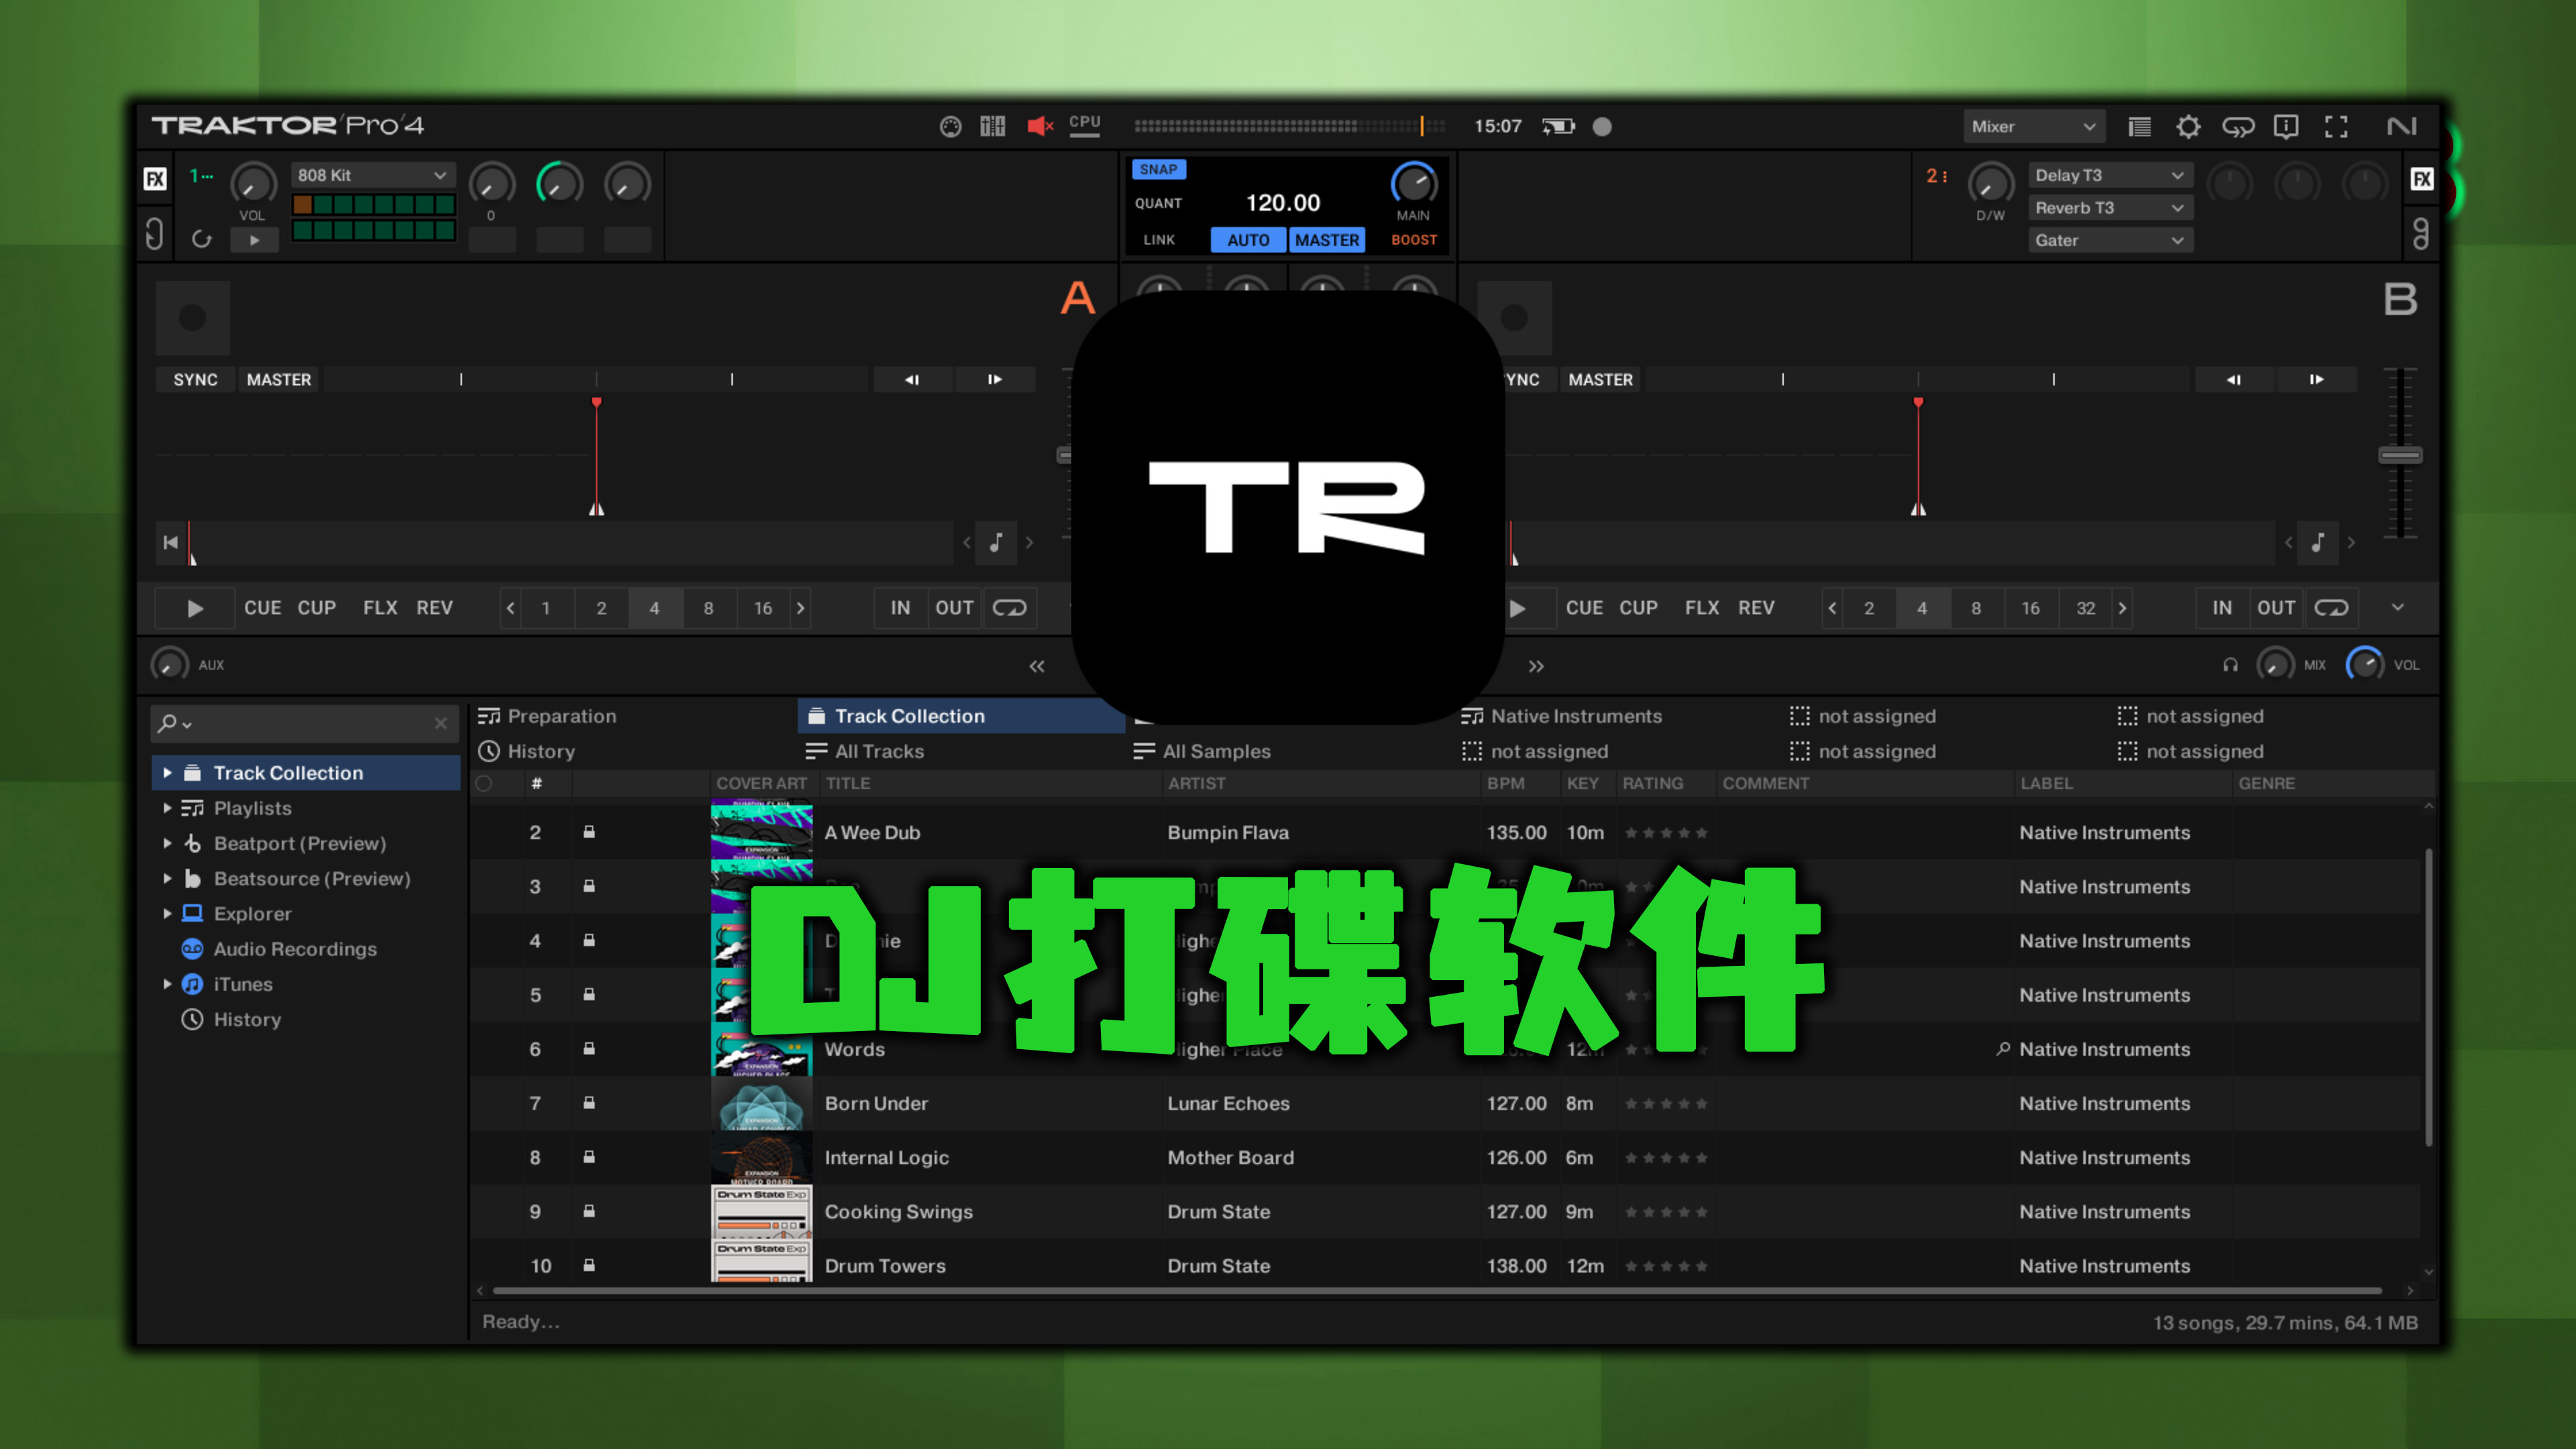Screen dimensions: 2576x1449
Task: Set loop OUT point on Deck B
Action: [x=2276, y=608]
